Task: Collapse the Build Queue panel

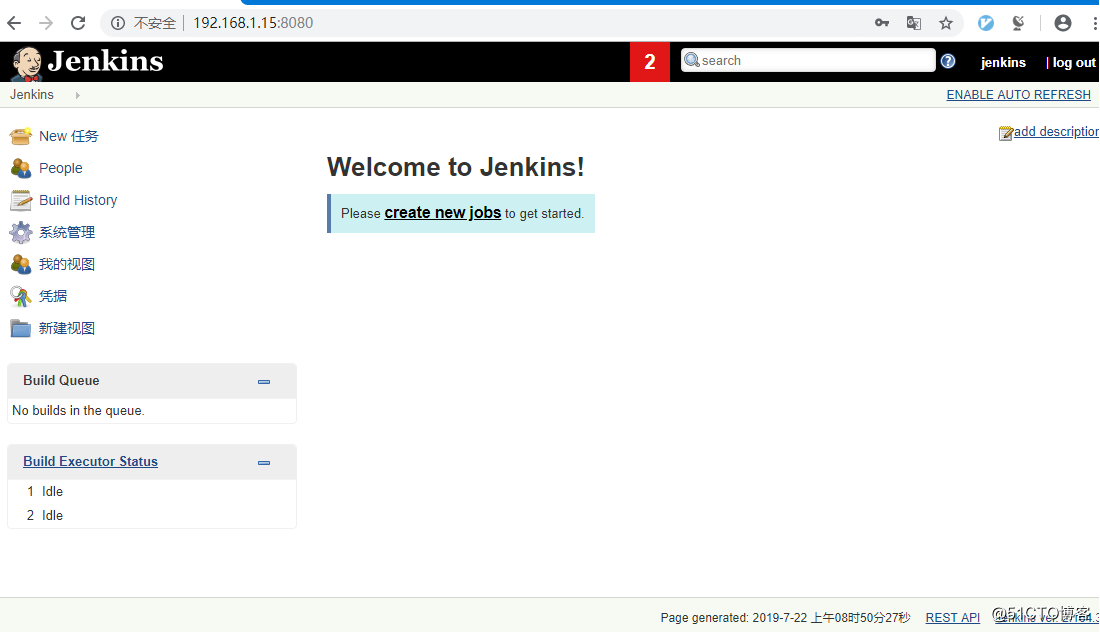Action: (x=264, y=382)
